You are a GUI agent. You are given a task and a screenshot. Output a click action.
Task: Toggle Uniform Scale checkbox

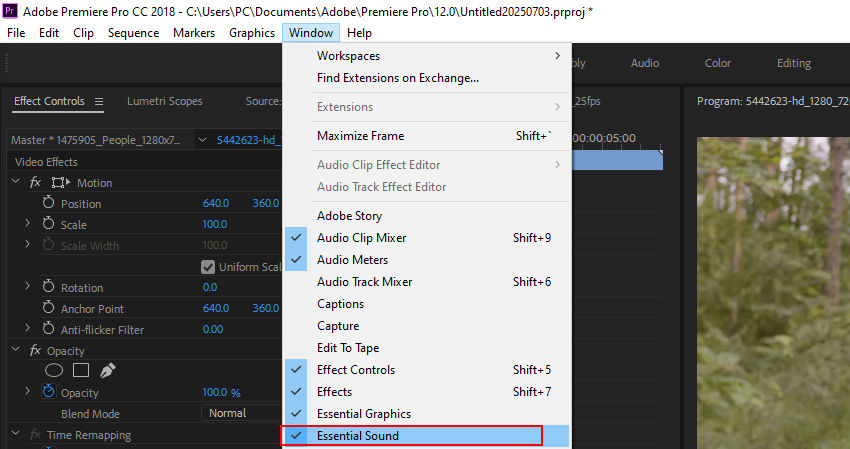pos(208,267)
